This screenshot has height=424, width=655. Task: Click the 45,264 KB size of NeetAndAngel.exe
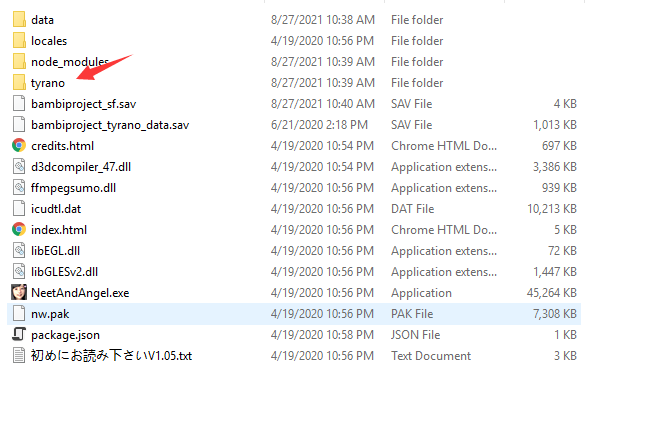[x=551, y=292]
